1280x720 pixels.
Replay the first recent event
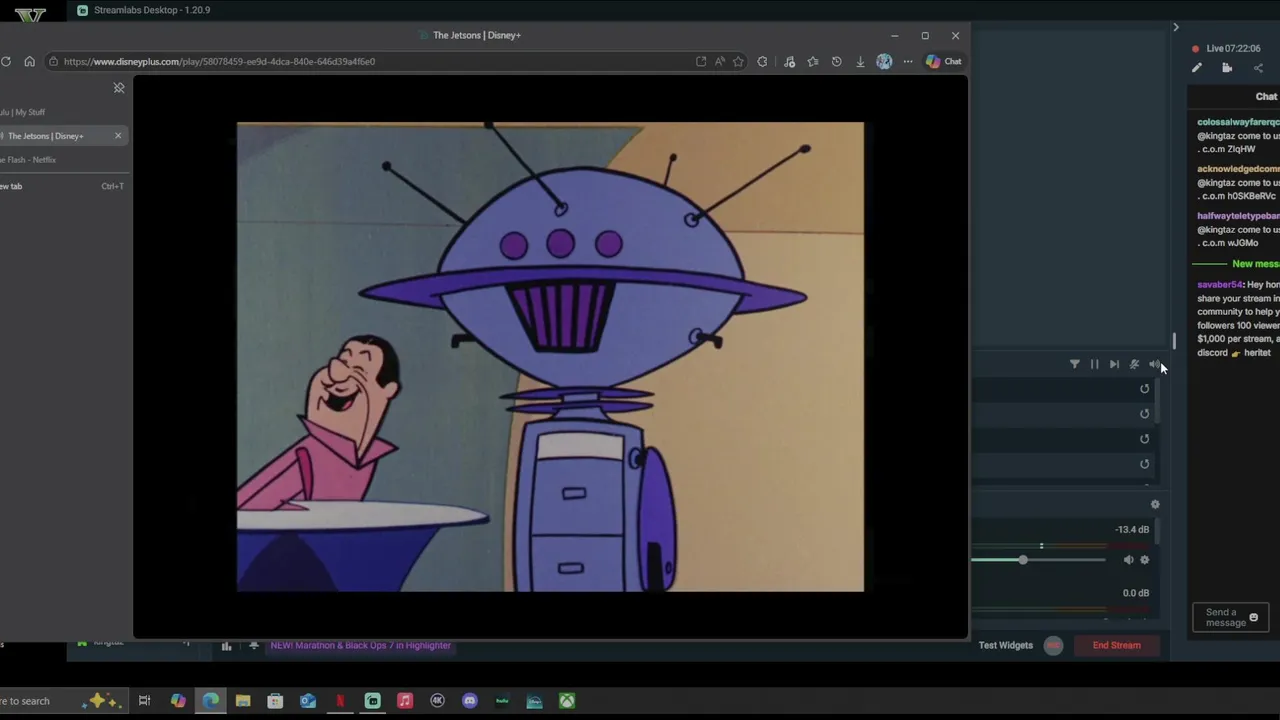click(x=1145, y=389)
